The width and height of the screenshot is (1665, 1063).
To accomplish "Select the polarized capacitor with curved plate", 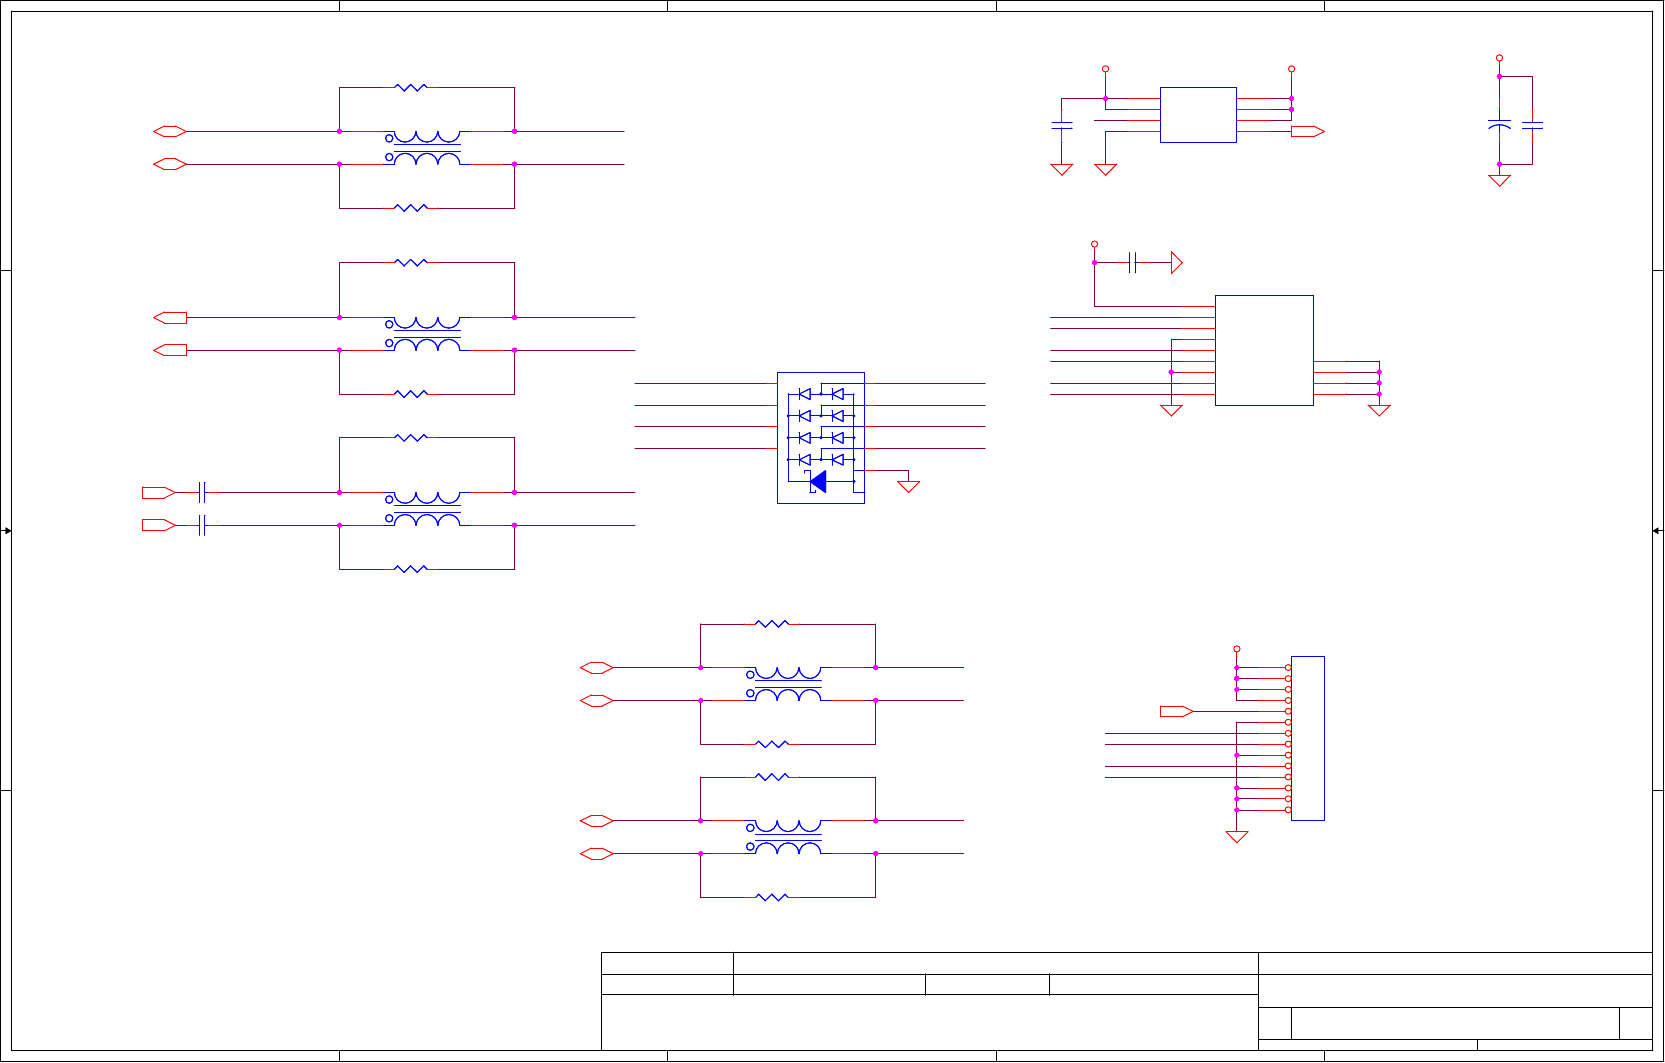I will (x=1499, y=125).
